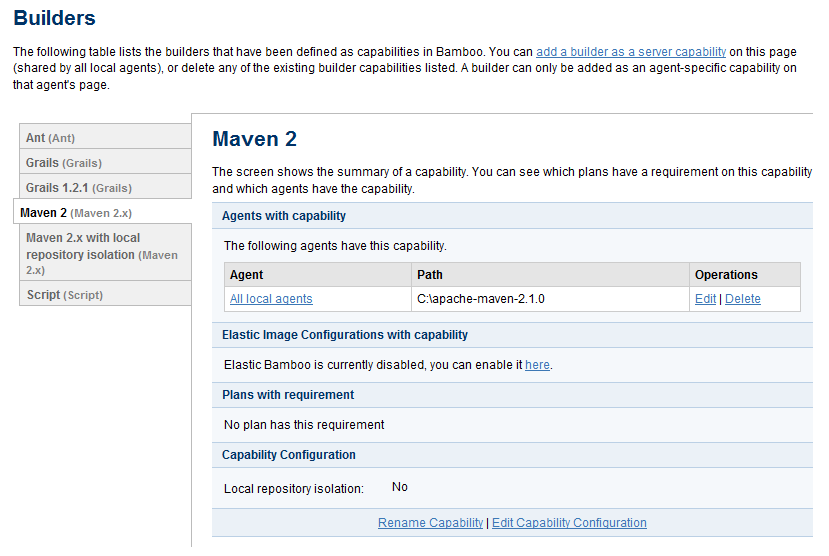Click the Capability Configuration section header
This screenshot has height=556, width=829.
click(512, 455)
